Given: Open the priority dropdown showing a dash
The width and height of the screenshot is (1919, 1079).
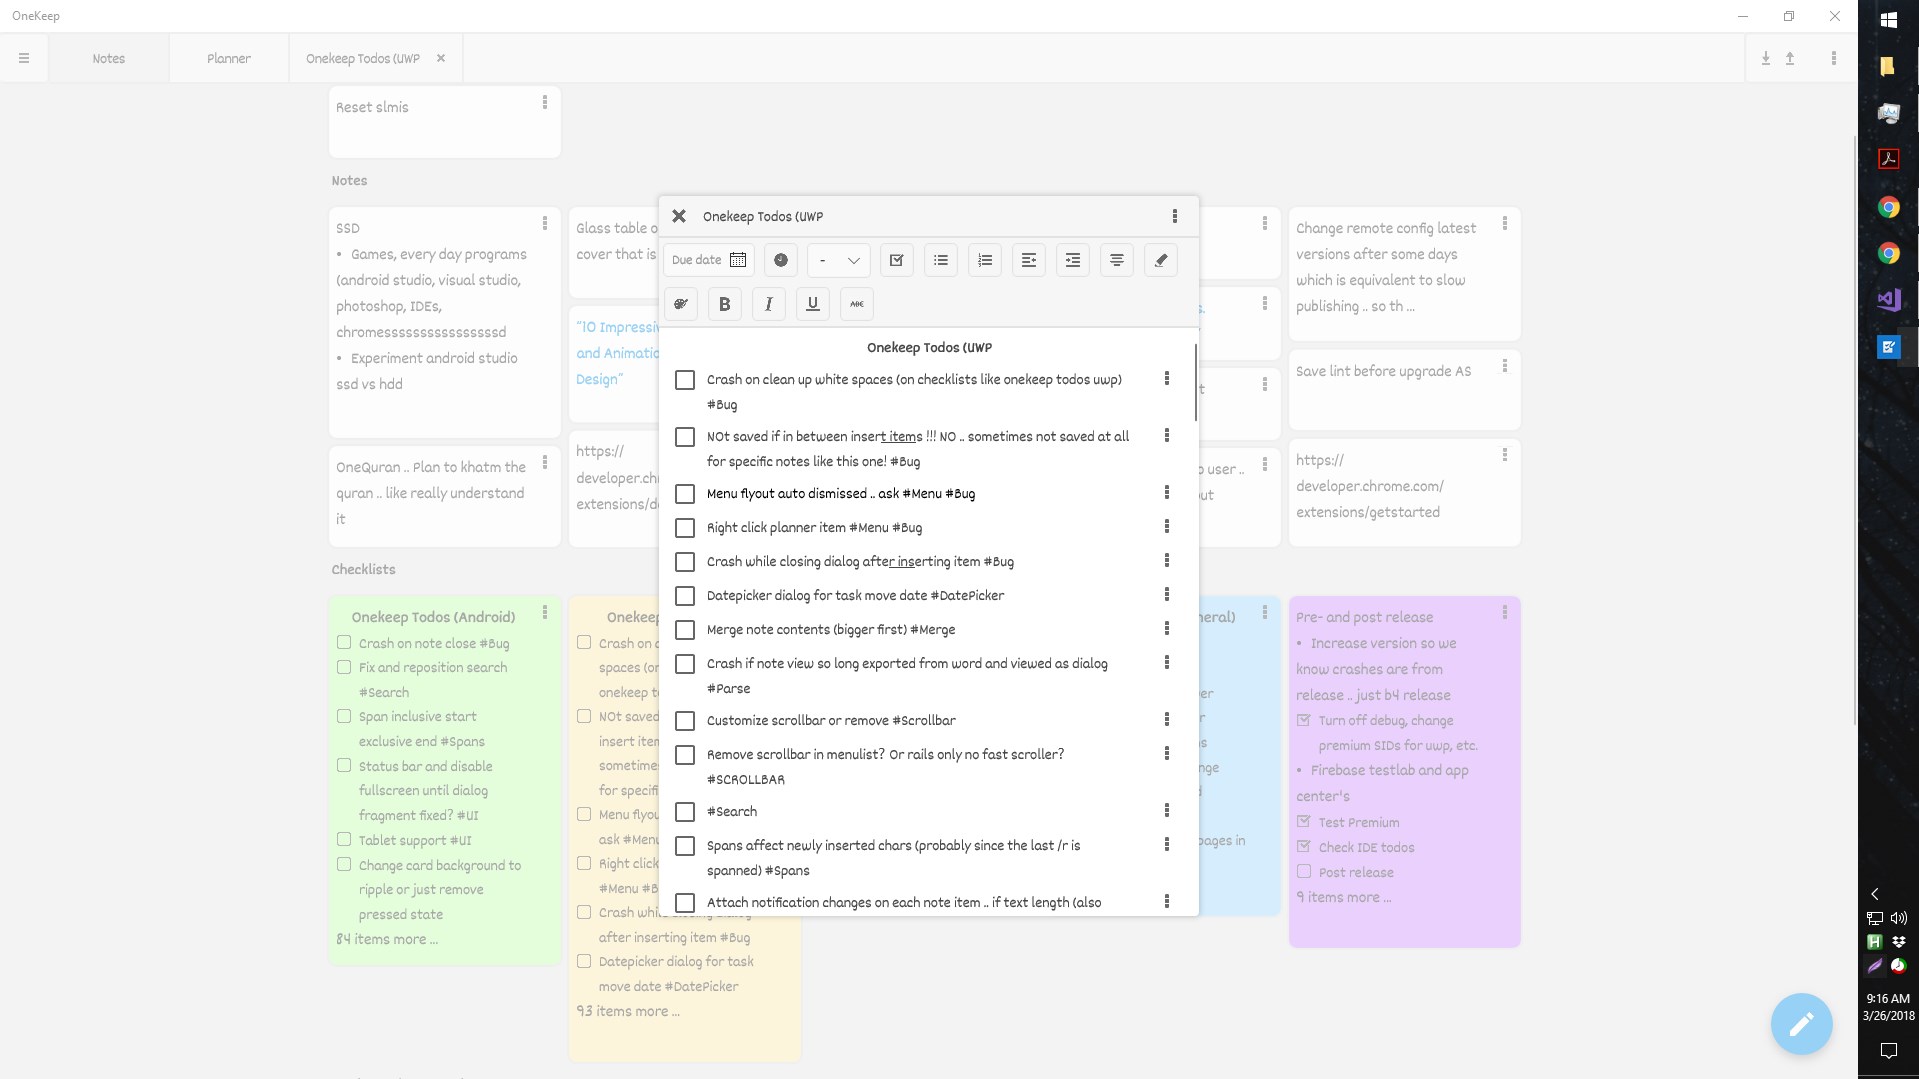Looking at the screenshot, I should tap(839, 260).
